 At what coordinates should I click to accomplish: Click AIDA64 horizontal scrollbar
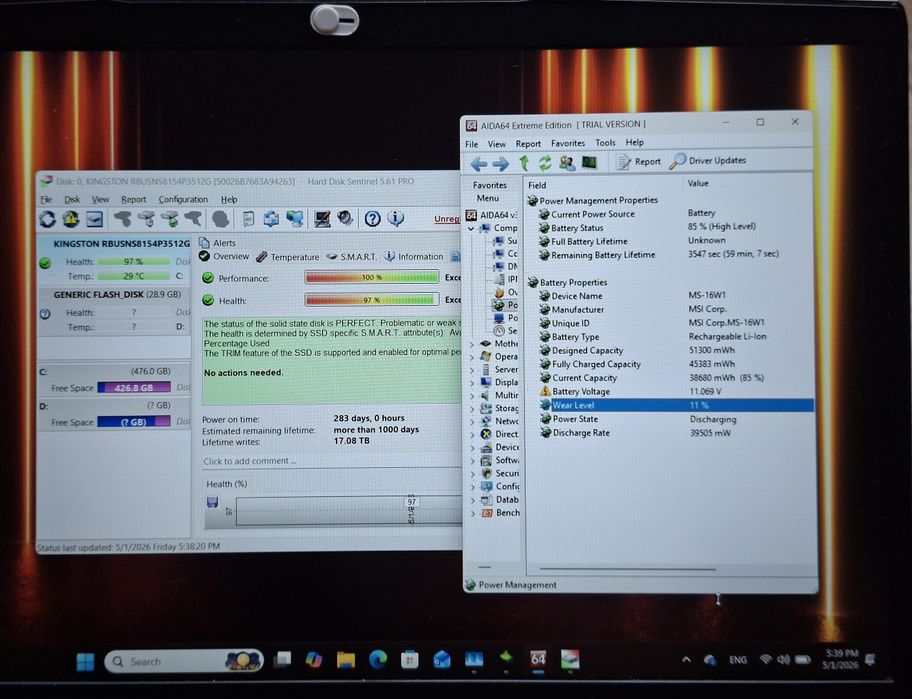(628, 569)
